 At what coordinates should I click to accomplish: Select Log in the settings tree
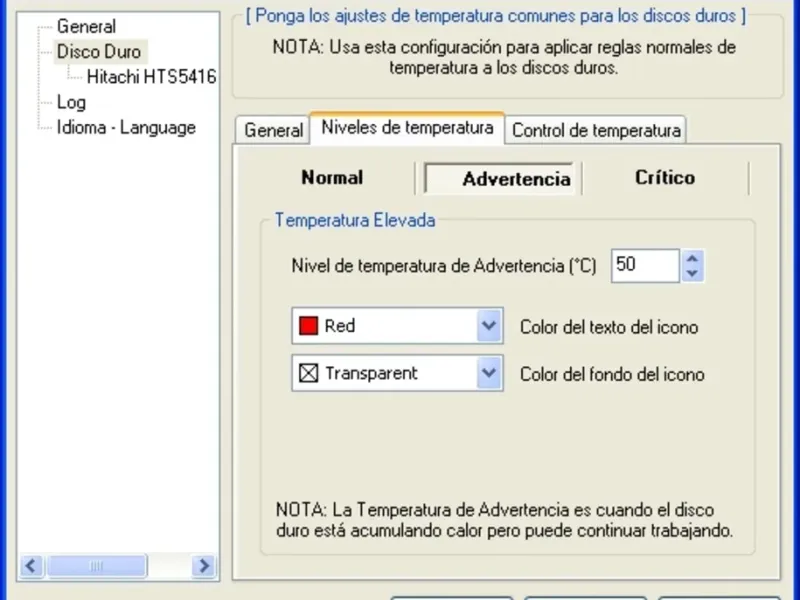(71, 102)
